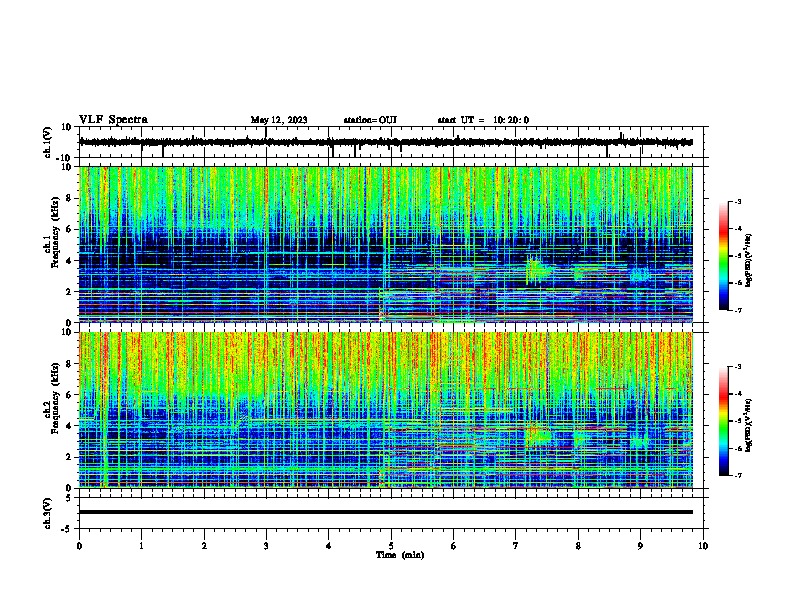This screenshot has height=612, width=792.
Task: Click the "6" kHz tick on the ch.2 frequency axis
Action: 70,394
